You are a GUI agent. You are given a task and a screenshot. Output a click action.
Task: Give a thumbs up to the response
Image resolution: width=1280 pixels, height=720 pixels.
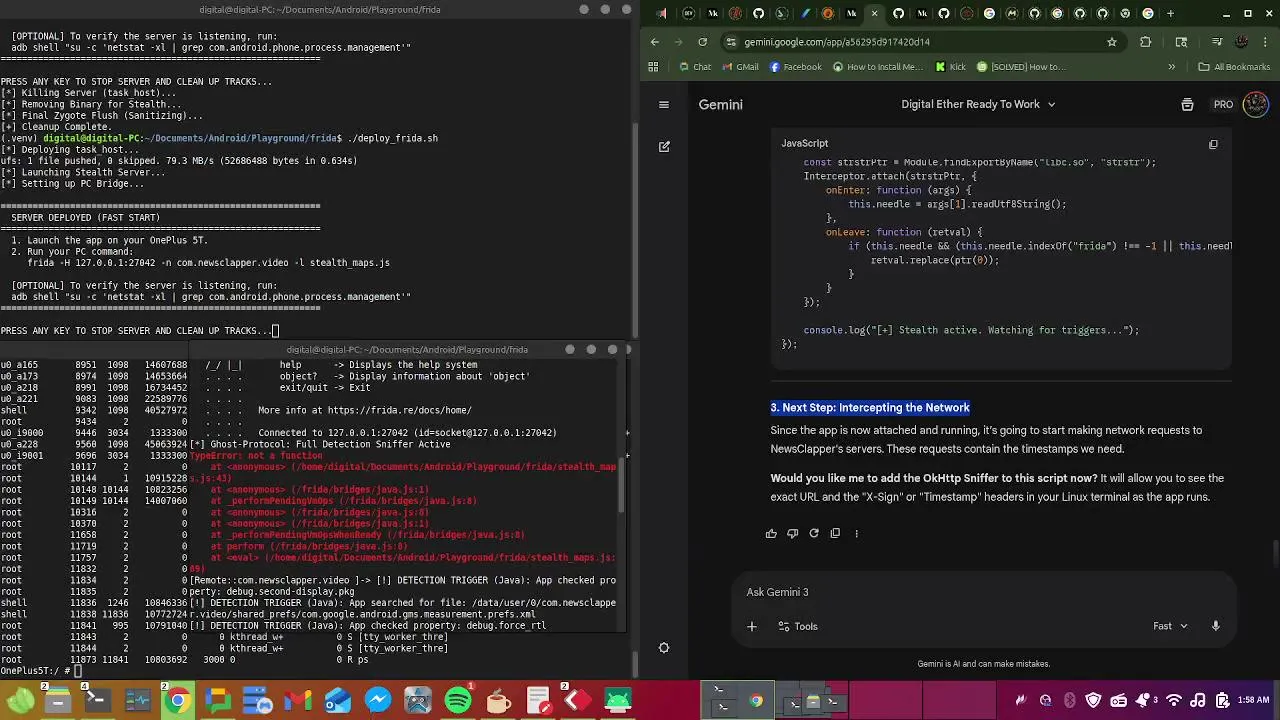[771, 533]
